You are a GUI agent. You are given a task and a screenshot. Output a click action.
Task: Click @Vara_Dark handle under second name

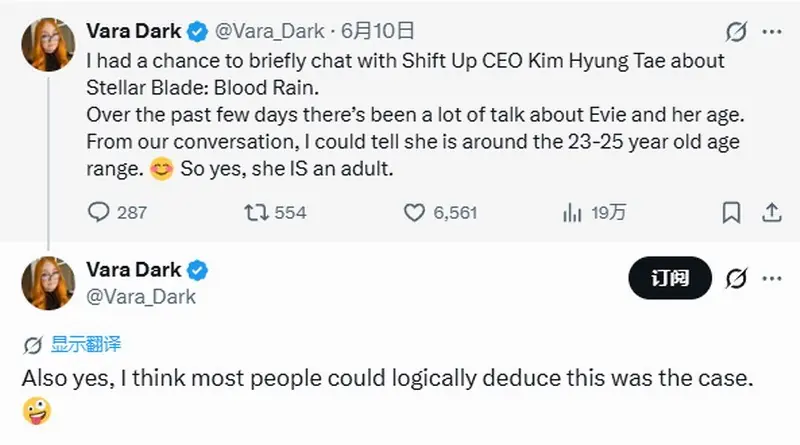point(141,296)
